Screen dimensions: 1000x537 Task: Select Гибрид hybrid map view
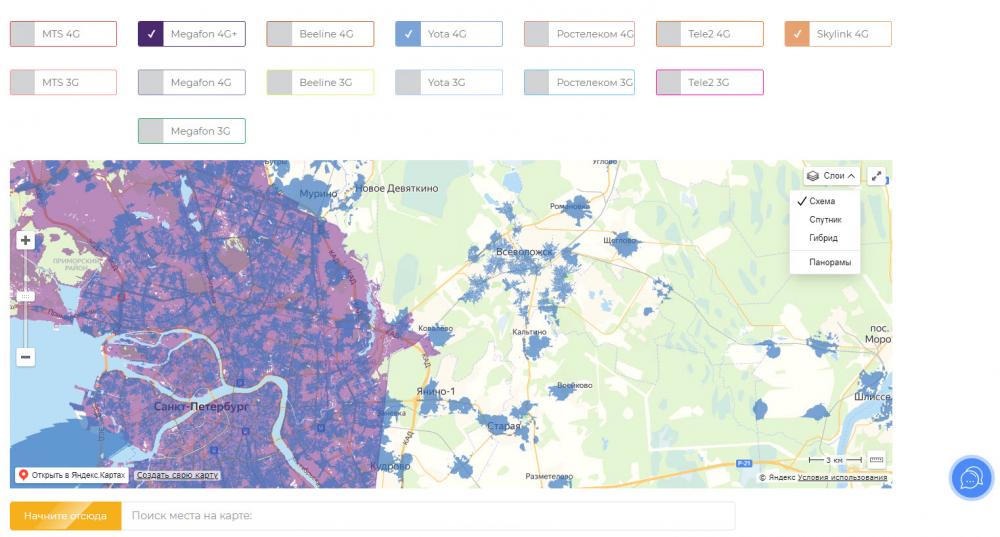[823, 238]
